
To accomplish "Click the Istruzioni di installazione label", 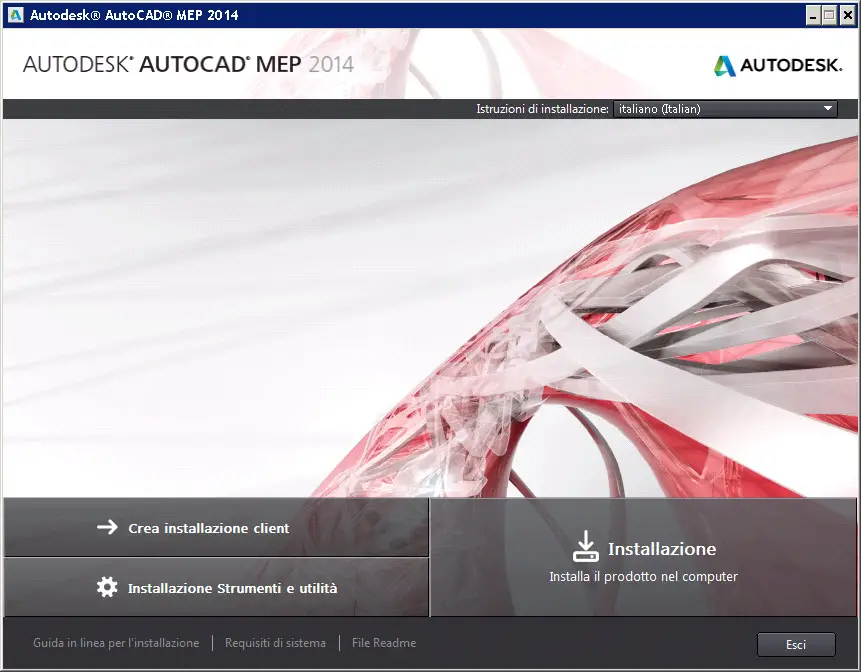I will (542, 109).
